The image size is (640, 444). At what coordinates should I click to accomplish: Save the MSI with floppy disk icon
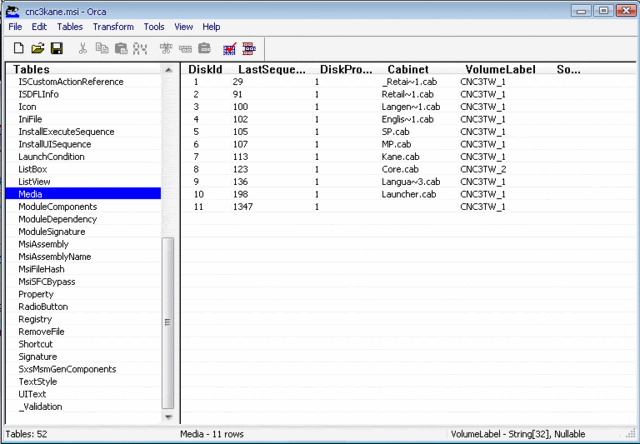56,49
